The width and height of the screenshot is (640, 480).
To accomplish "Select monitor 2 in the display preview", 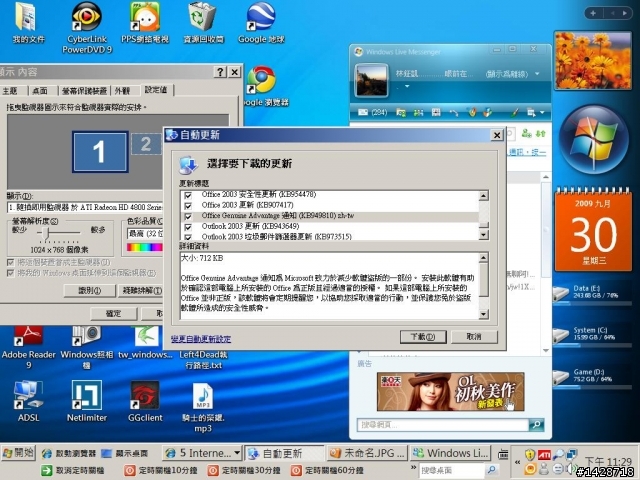I will (146, 144).
